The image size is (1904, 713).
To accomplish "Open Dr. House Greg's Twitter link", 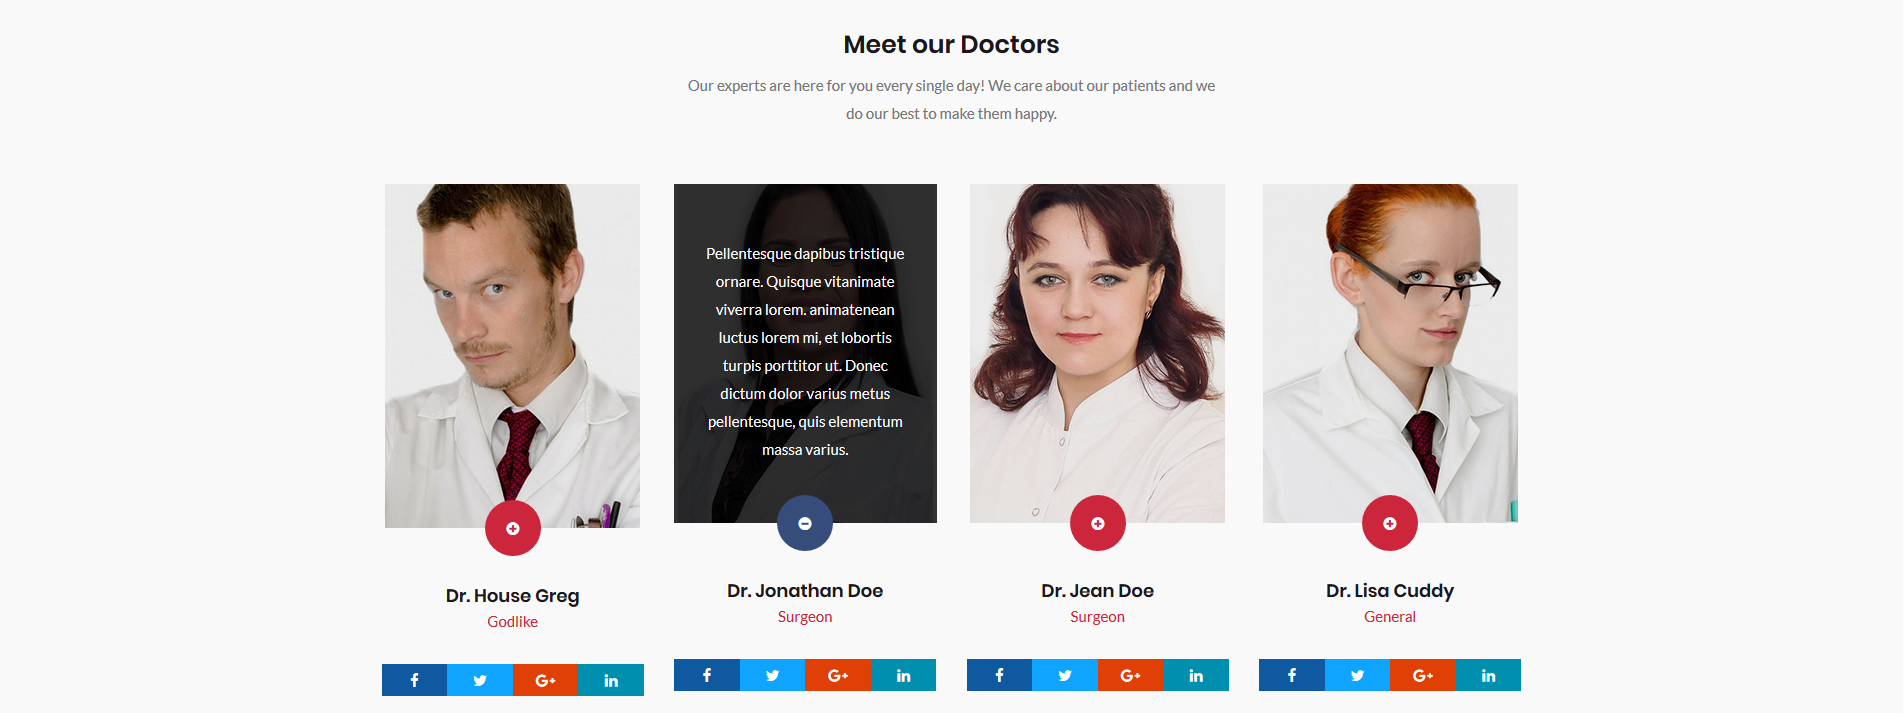I will pos(480,680).
